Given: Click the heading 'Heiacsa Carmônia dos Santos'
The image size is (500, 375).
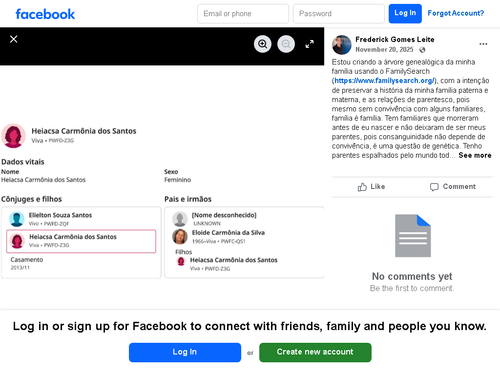Looking at the screenshot, I should (x=84, y=131).
